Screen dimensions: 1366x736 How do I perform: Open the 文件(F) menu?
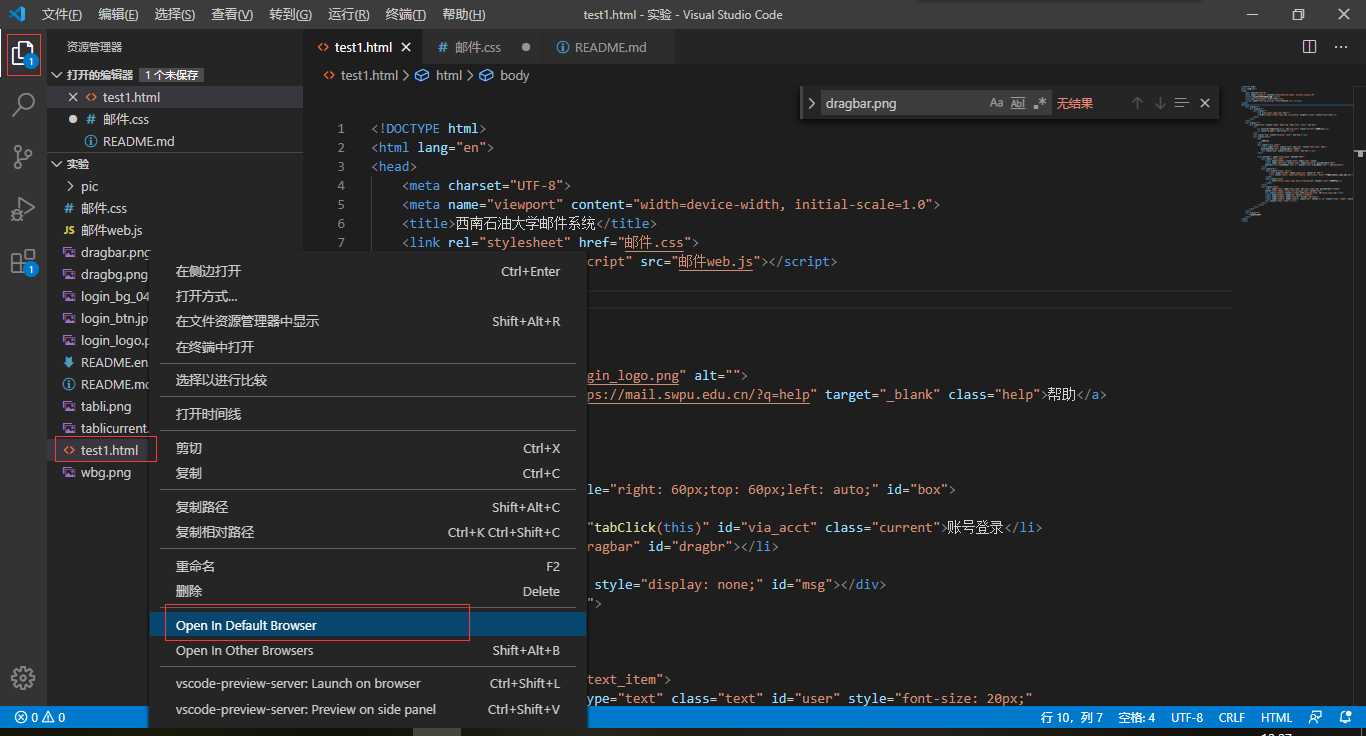62,14
